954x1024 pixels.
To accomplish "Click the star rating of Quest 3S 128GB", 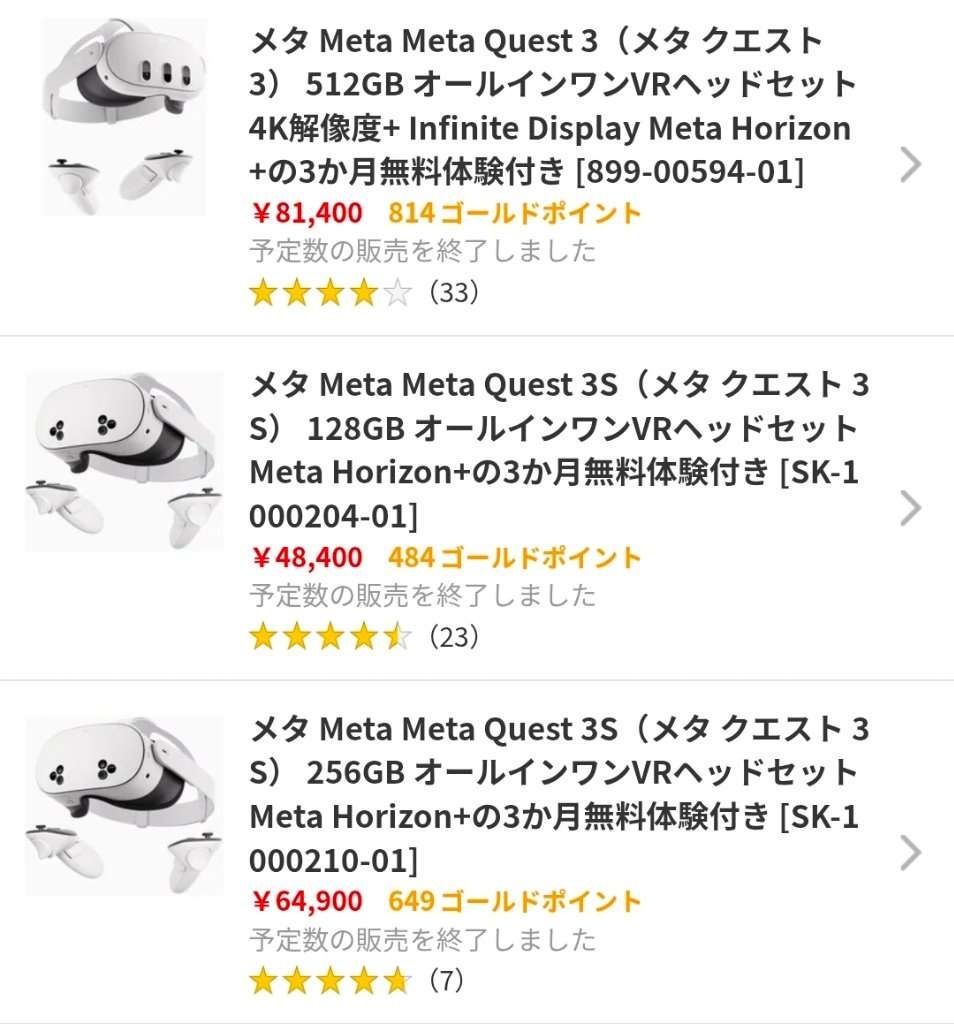I will click(x=330, y=637).
